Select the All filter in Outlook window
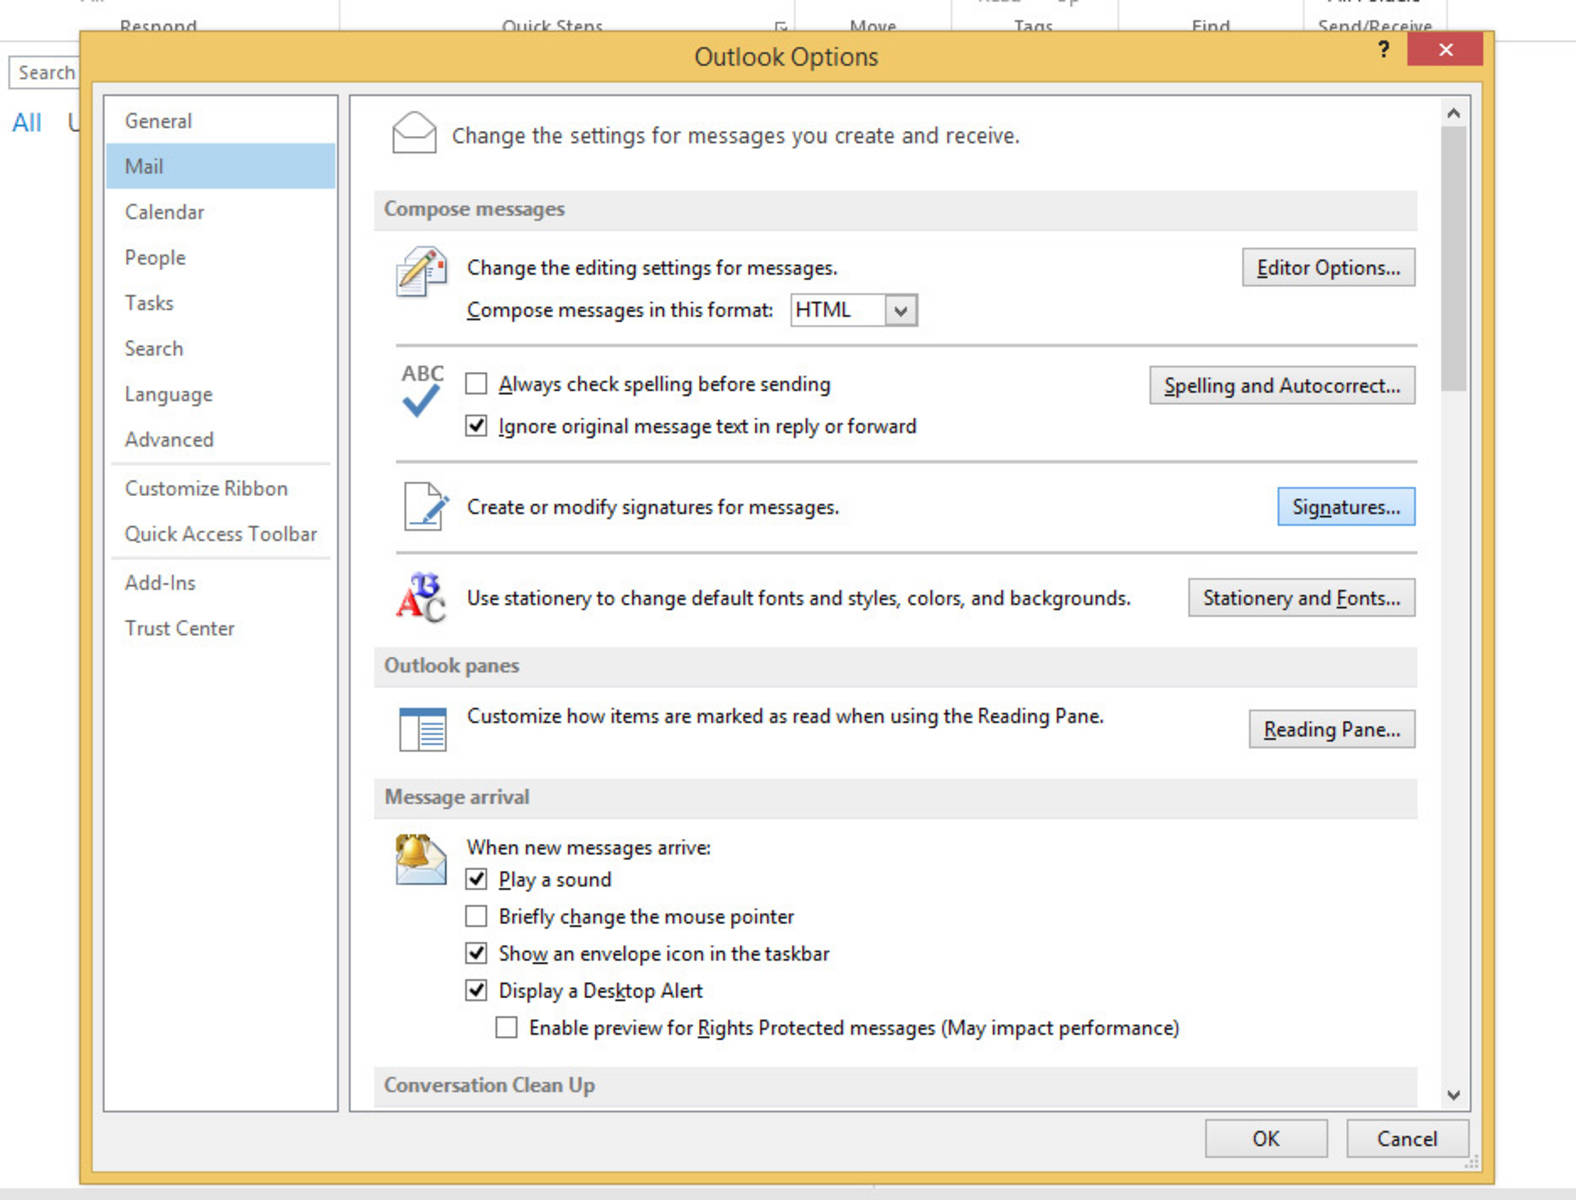 (27, 123)
